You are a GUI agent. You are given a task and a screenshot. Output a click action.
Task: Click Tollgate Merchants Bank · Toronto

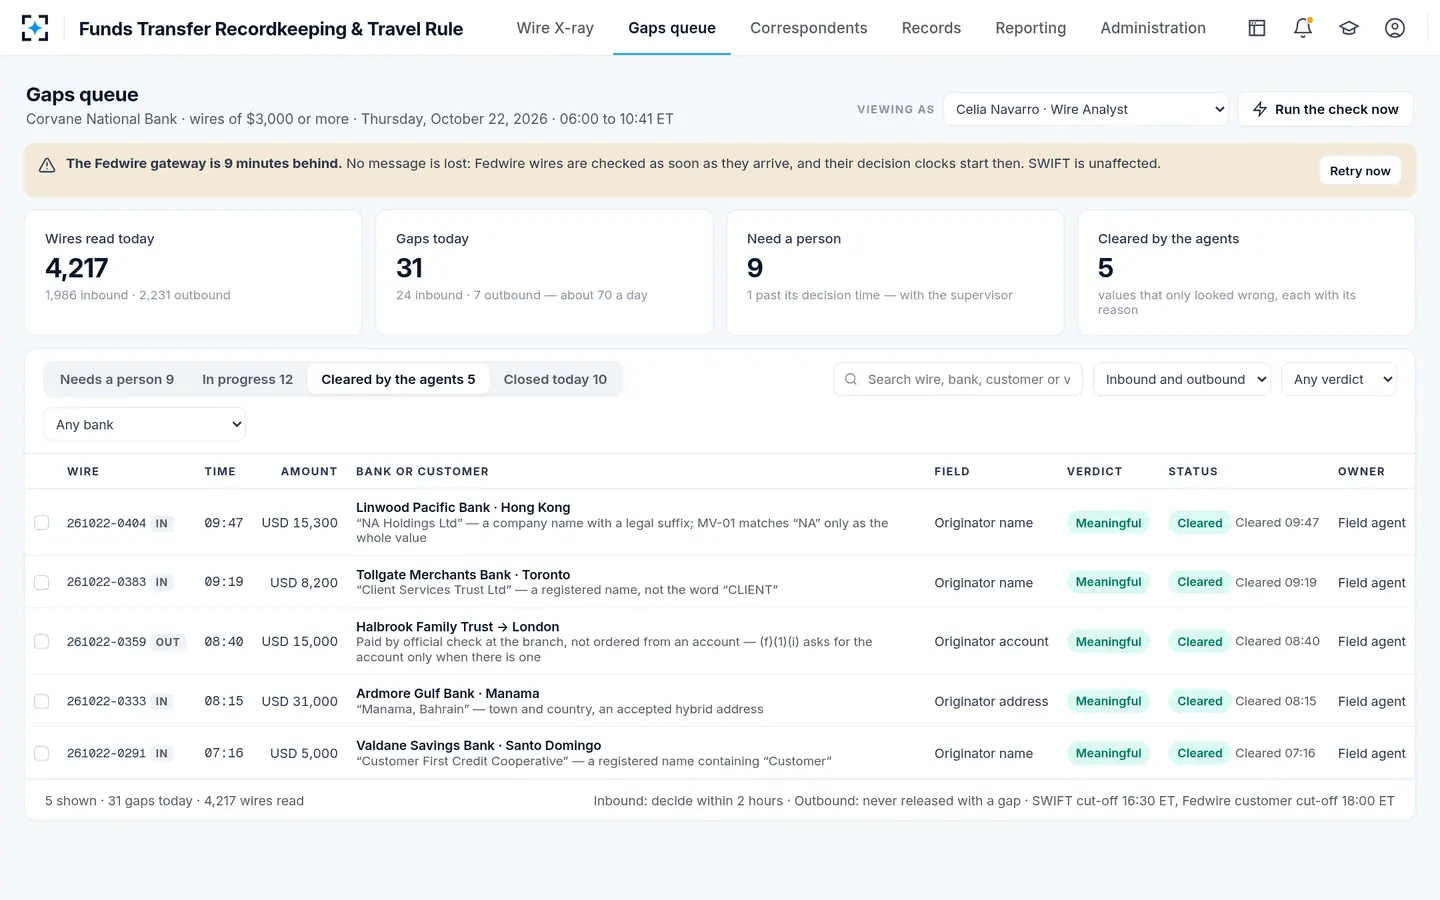click(463, 575)
